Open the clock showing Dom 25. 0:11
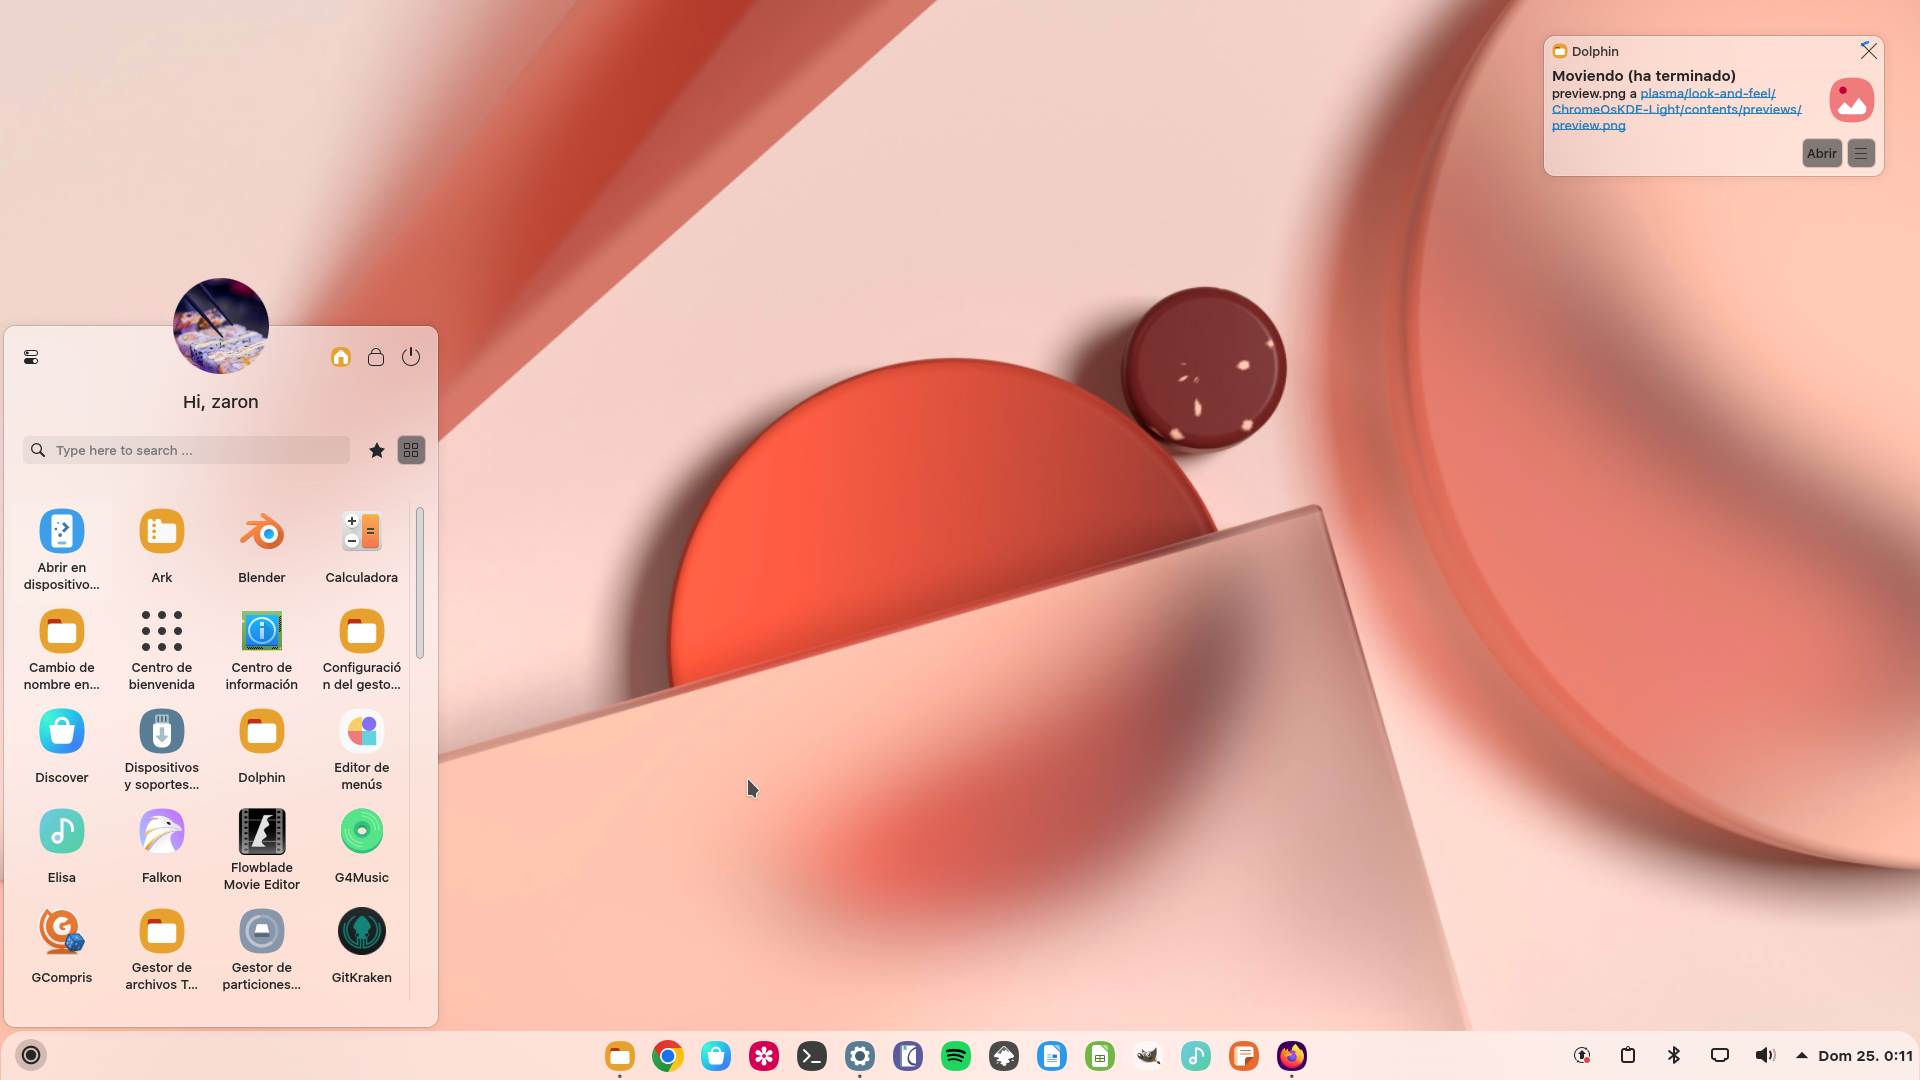This screenshot has width=1920, height=1080. point(1865,1056)
